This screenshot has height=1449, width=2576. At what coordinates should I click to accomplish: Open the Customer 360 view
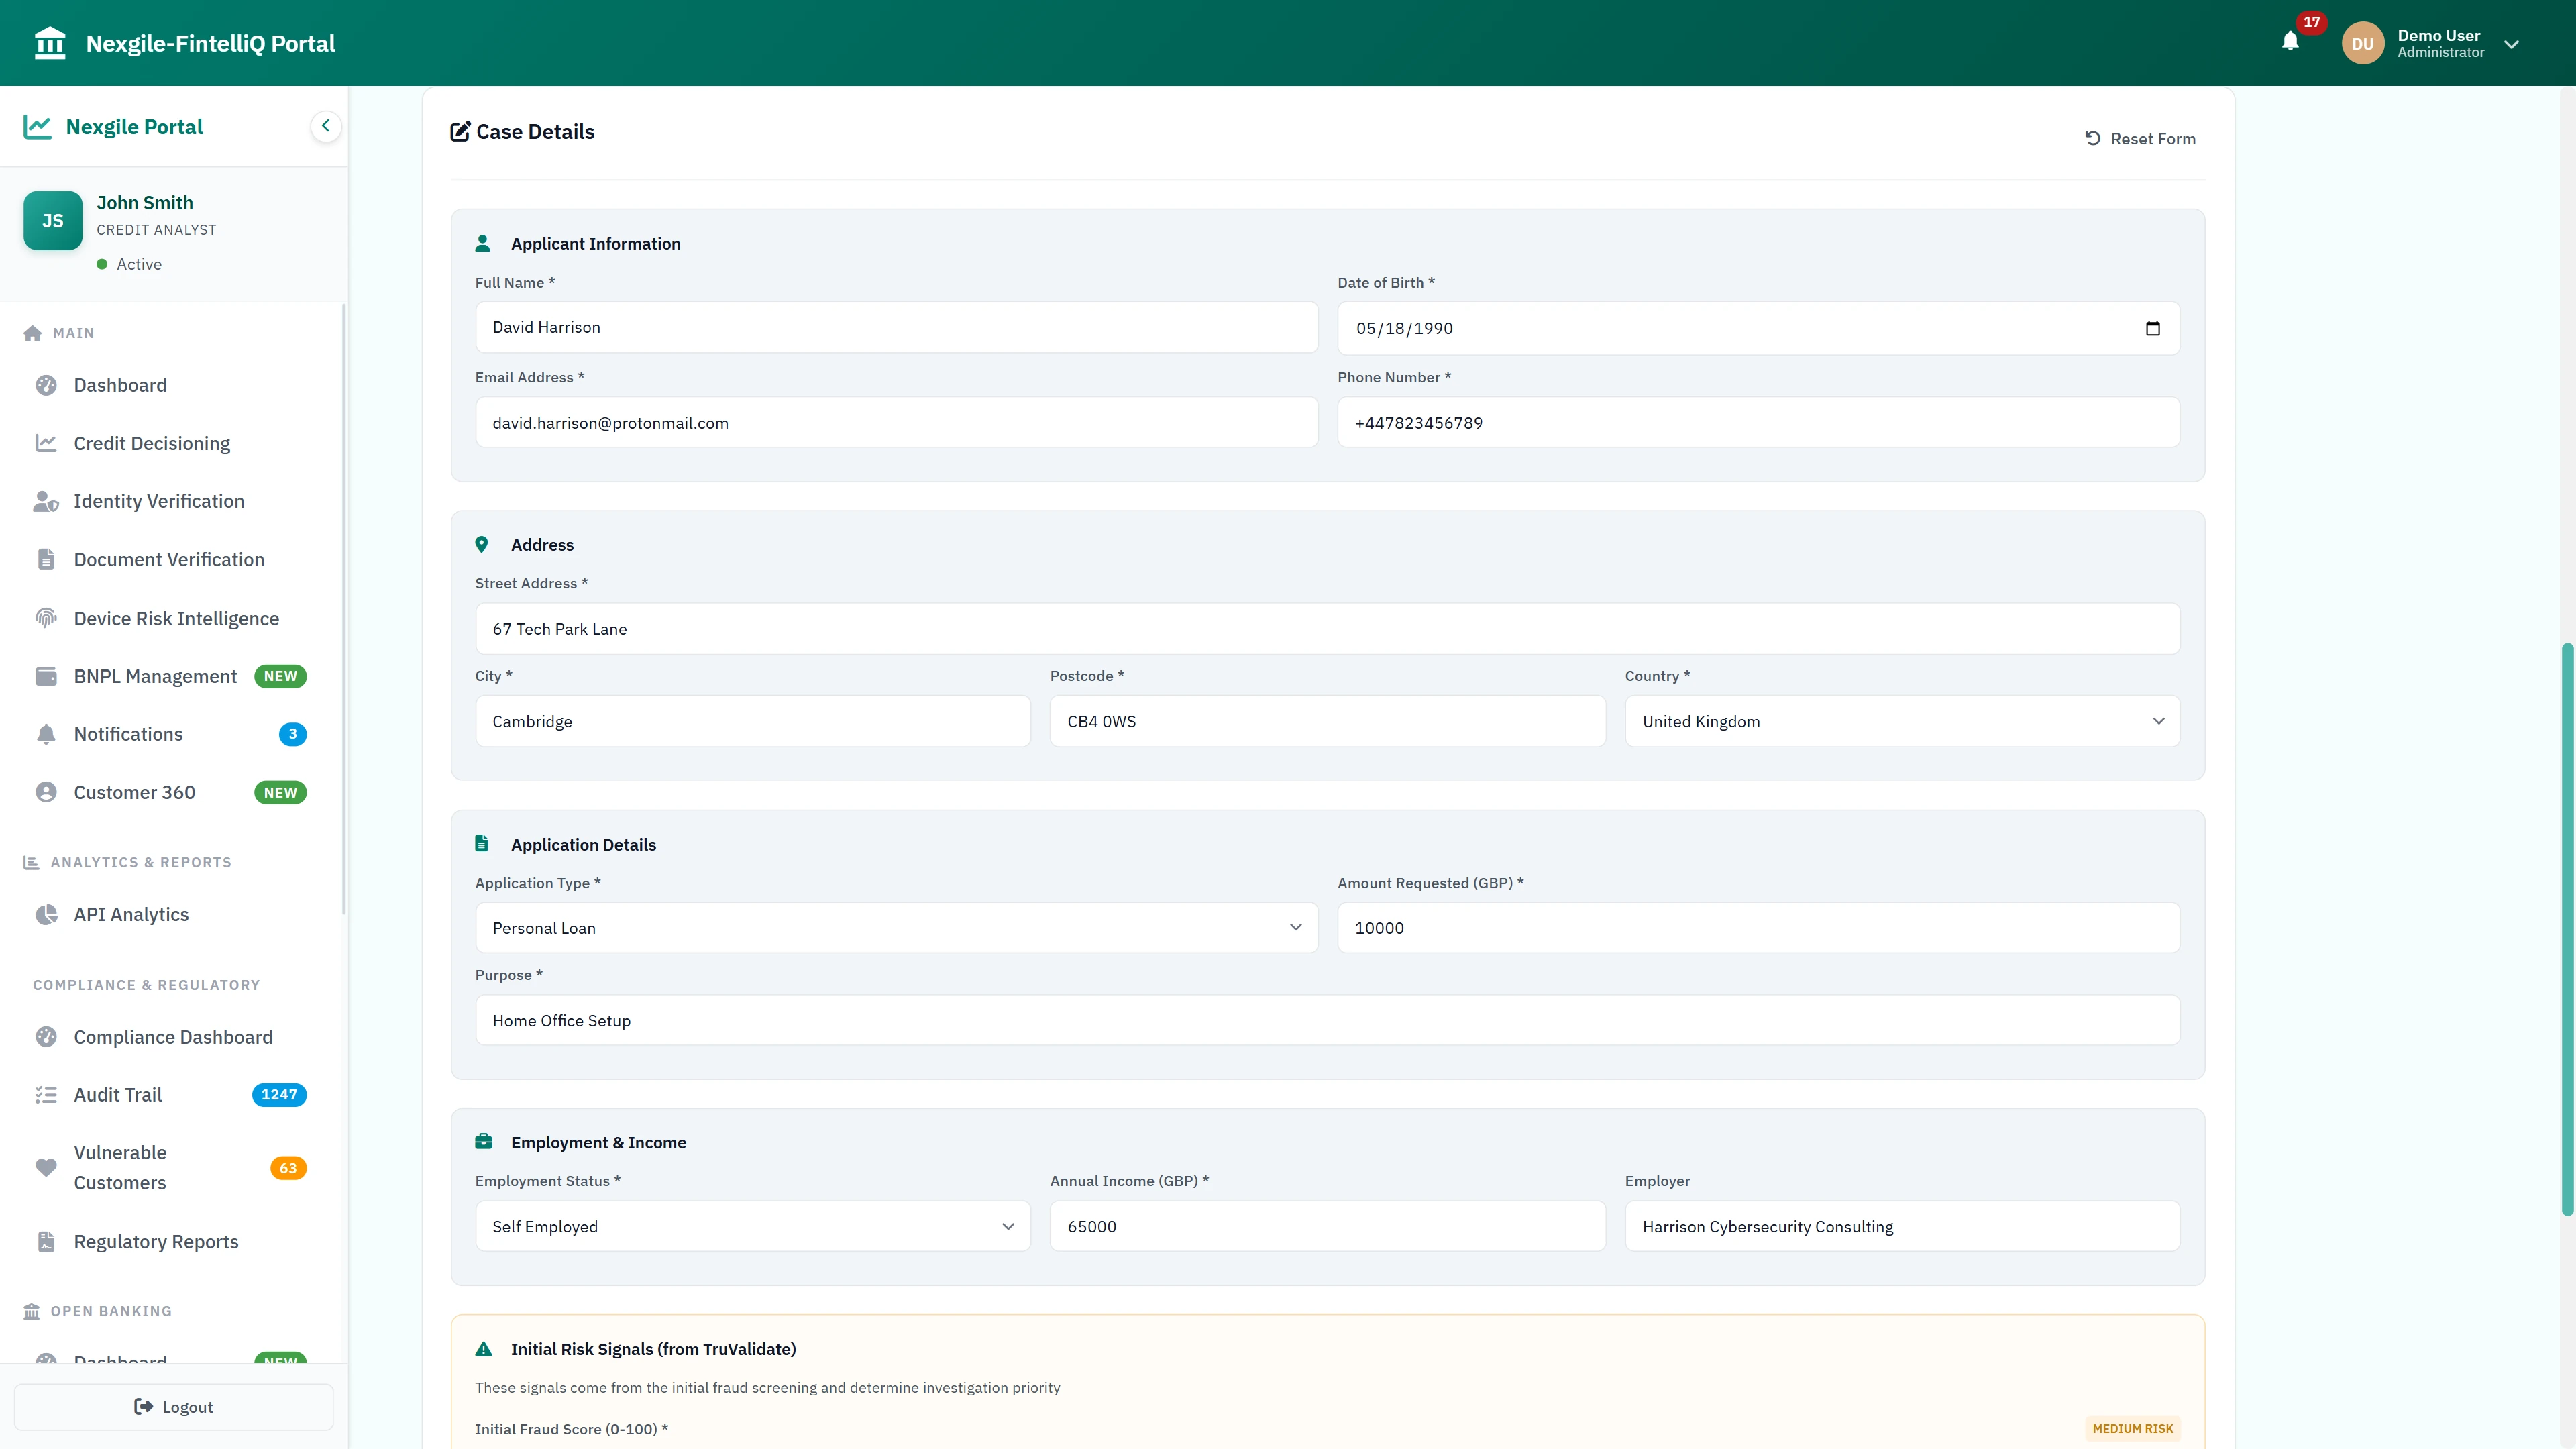(134, 791)
